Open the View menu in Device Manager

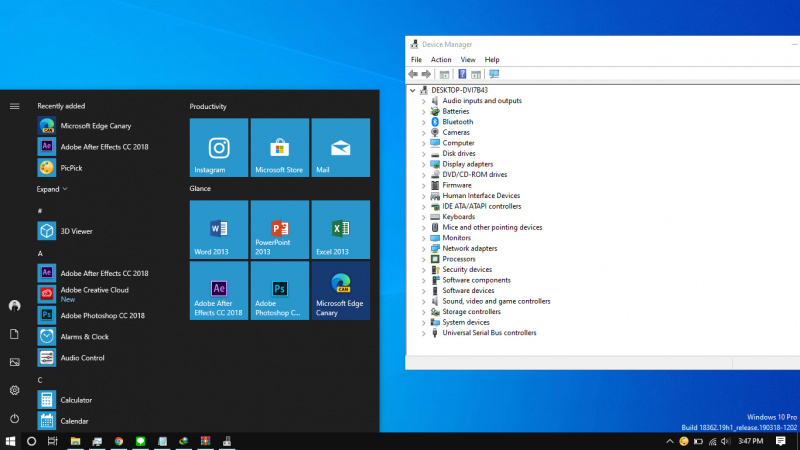(468, 60)
